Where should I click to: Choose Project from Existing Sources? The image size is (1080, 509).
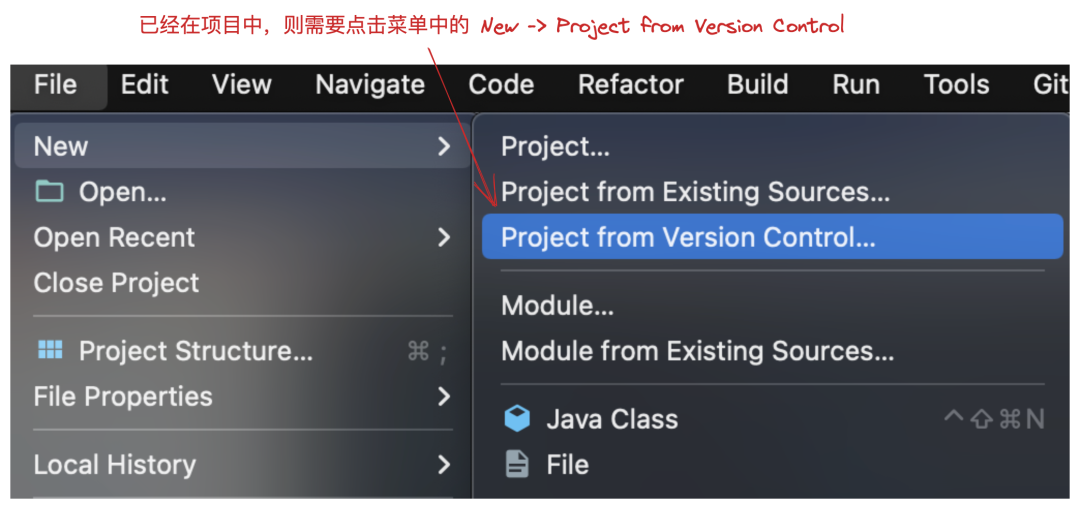(695, 192)
